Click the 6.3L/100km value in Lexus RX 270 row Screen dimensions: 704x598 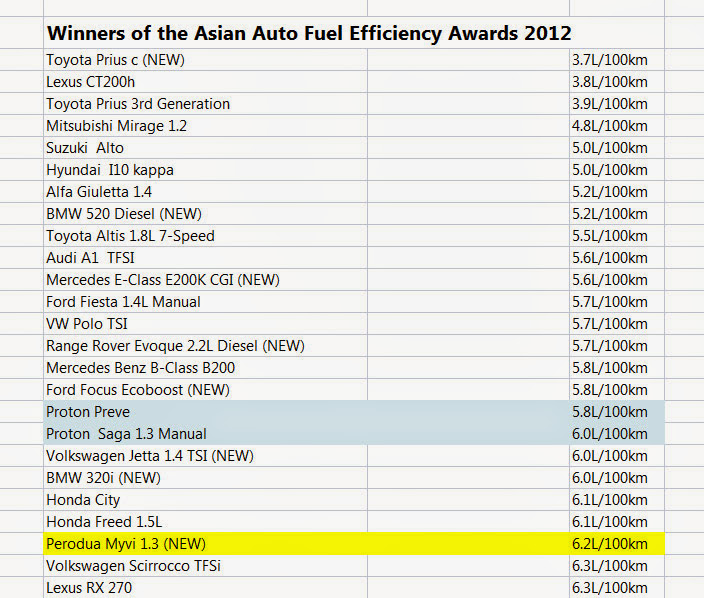617,588
